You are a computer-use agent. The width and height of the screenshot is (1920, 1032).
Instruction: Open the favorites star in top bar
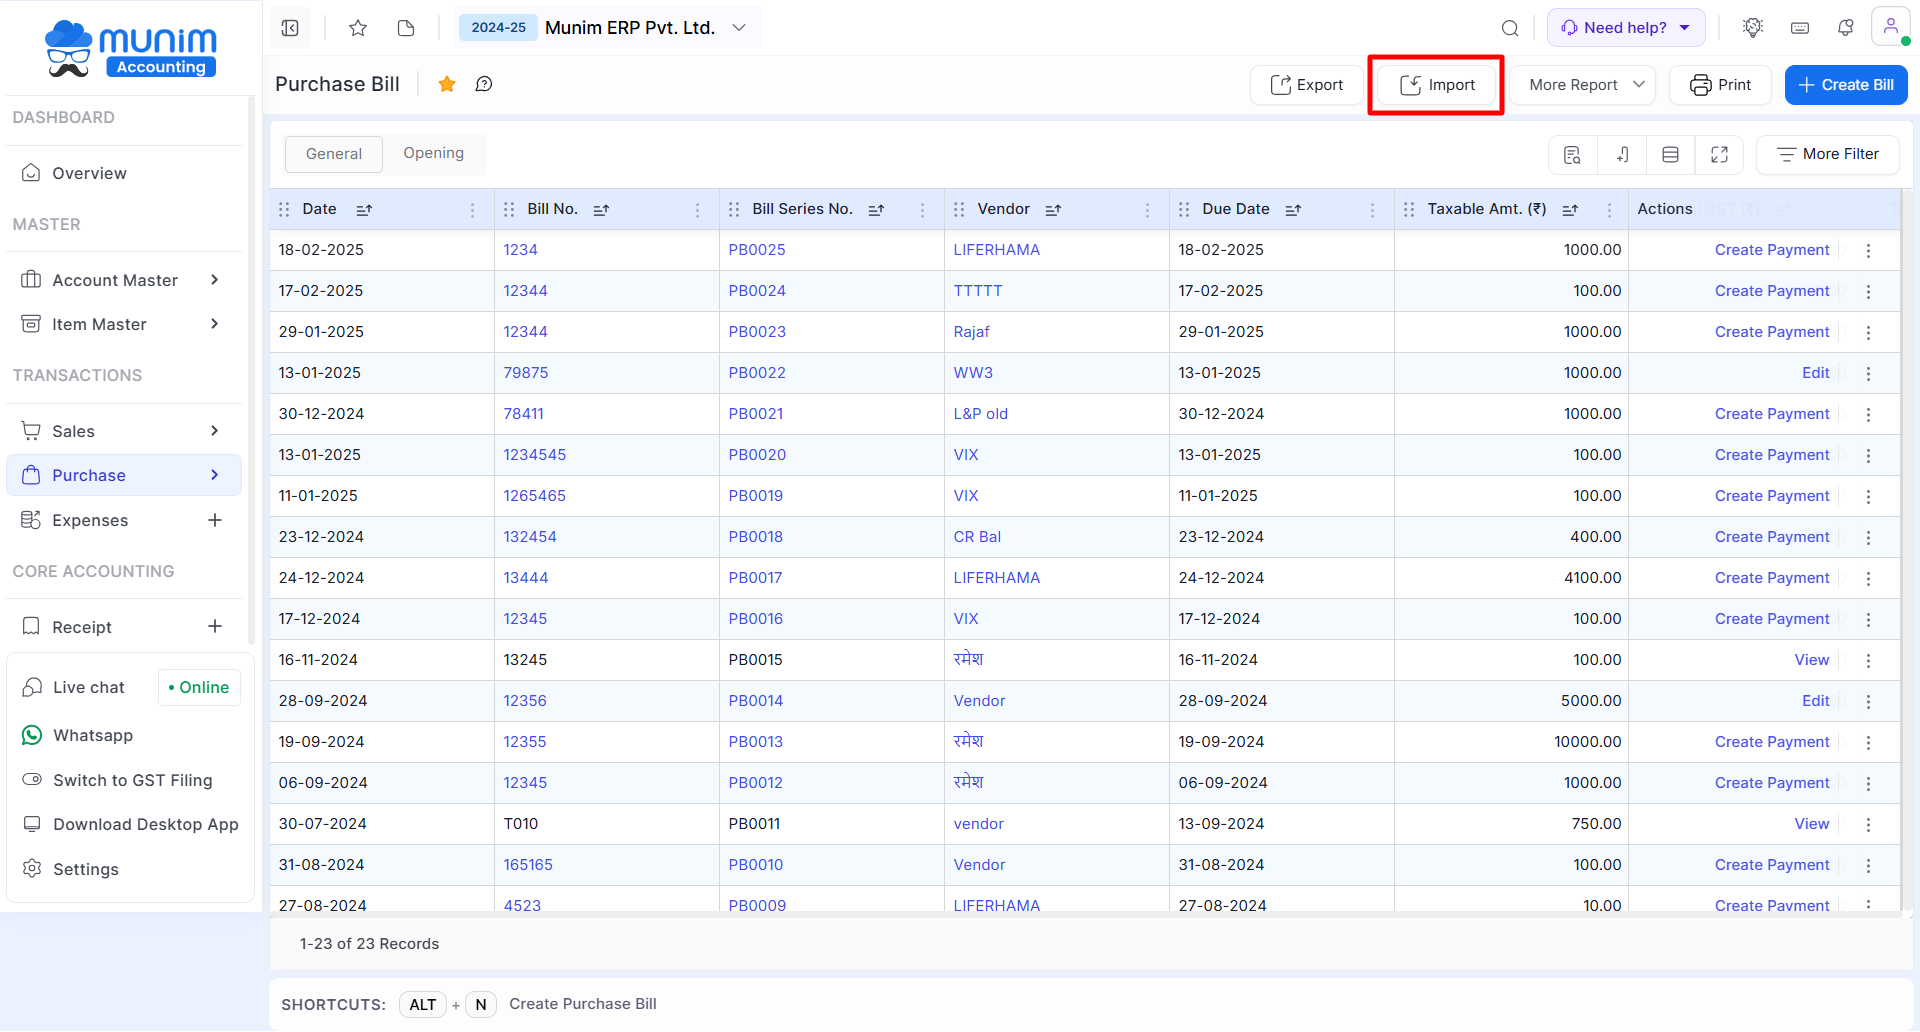pos(358,28)
